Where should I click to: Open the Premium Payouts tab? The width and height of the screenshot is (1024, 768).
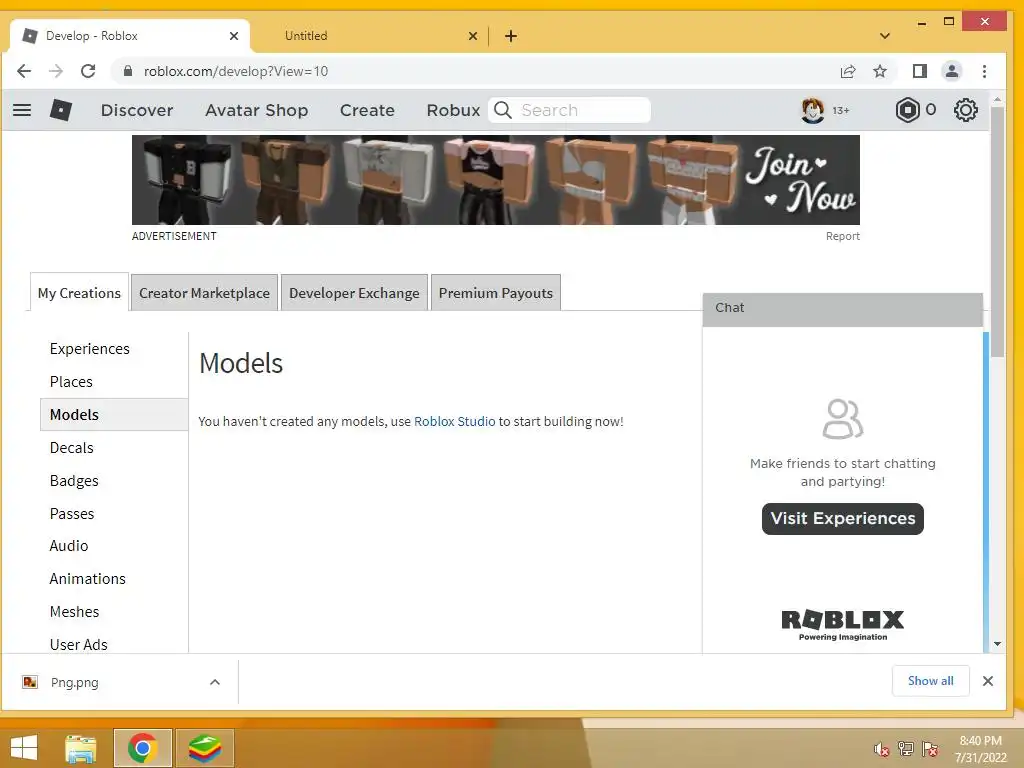point(496,293)
